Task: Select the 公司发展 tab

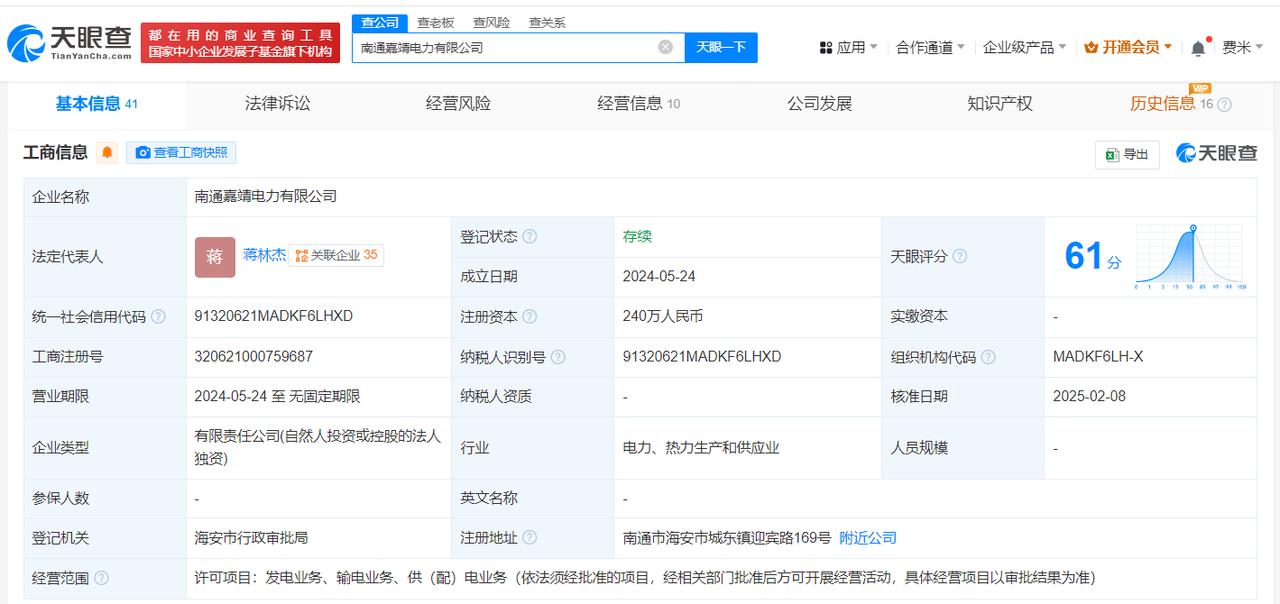Action: 819,104
